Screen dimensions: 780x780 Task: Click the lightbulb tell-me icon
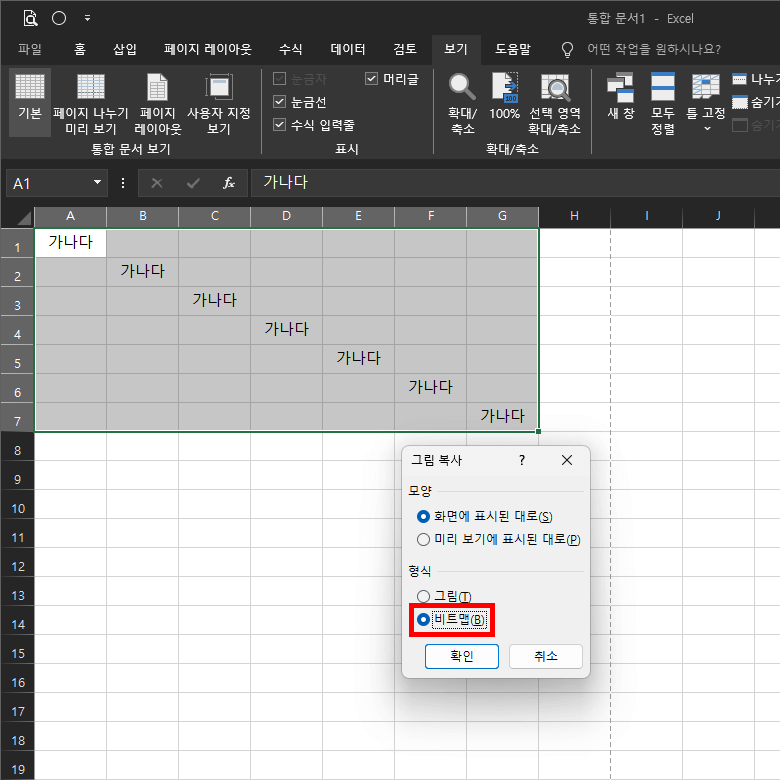[567, 49]
